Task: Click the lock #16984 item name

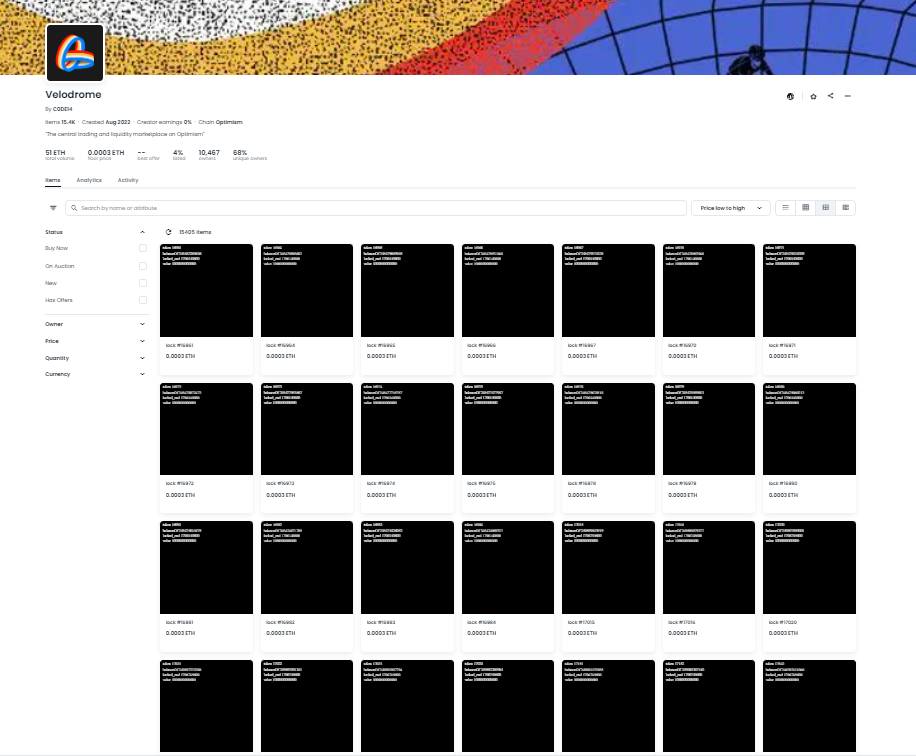Action: click(x=481, y=622)
